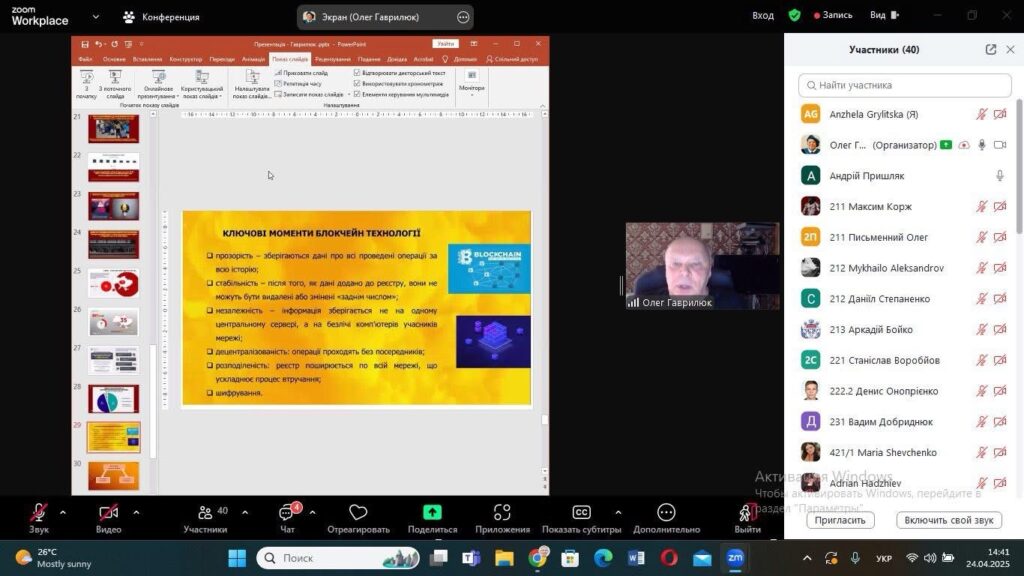Viewport: 1024px width, 576px height.
Task: Click the Find participant search field
Action: point(905,85)
